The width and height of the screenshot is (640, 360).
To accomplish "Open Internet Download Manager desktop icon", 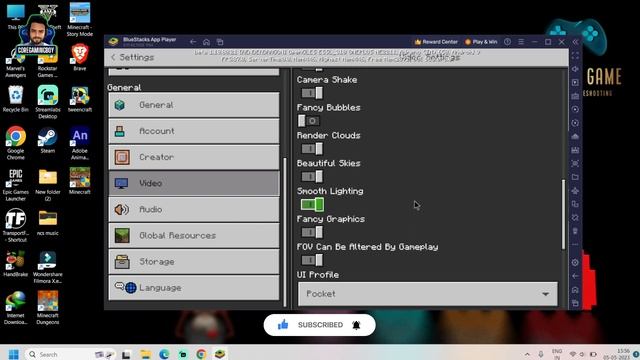I will [16, 308].
